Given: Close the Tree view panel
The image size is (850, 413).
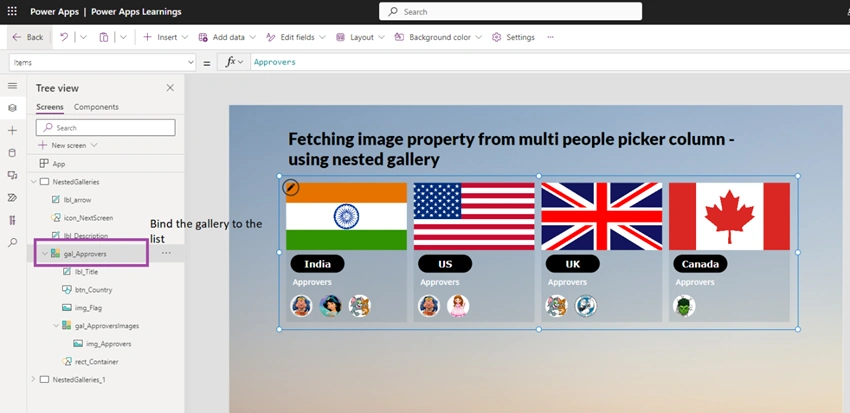Looking at the screenshot, I should click(x=170, y=88).
